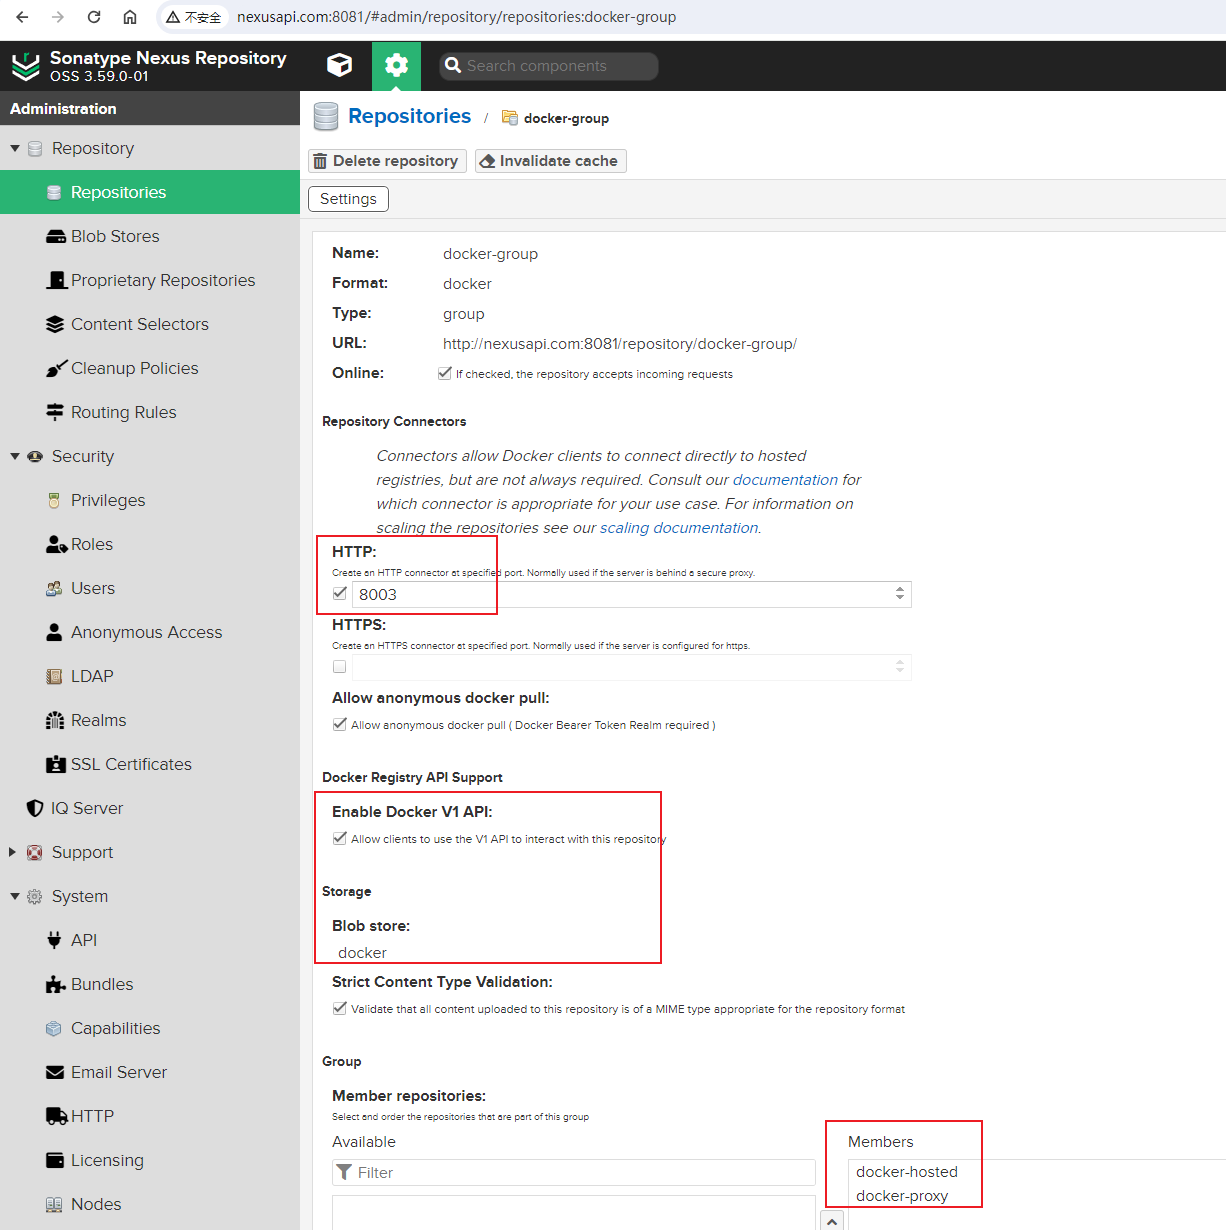Open the browser home page icon
The image size is (1226, 1230).
[x=130, y=17]
